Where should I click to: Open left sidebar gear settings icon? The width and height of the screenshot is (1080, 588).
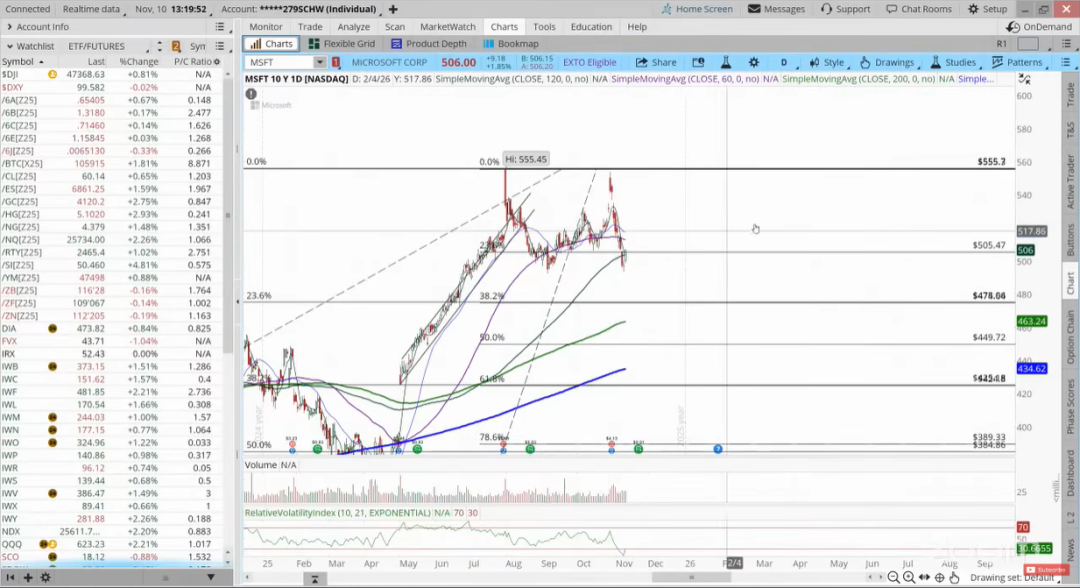coord(45,578)
